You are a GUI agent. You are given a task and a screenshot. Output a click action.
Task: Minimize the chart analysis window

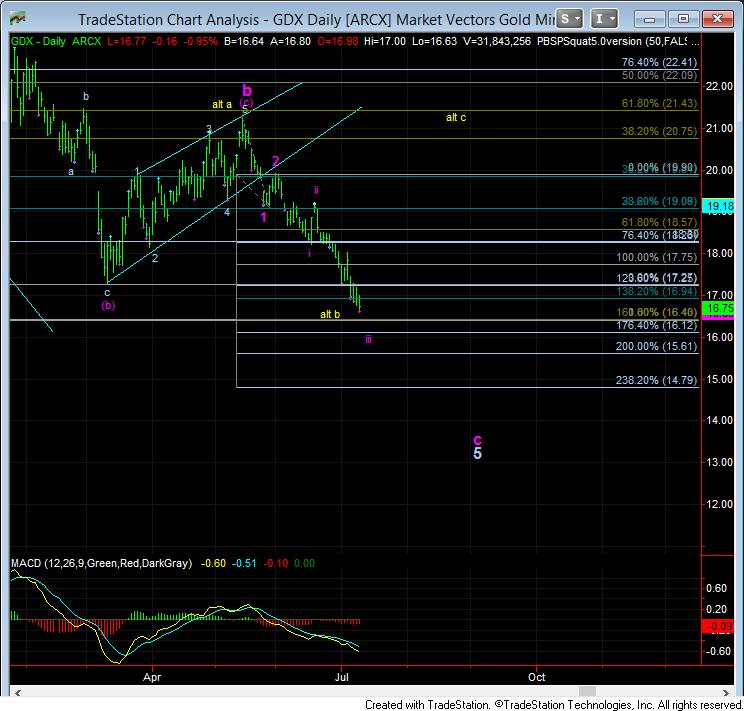point(649,19)
